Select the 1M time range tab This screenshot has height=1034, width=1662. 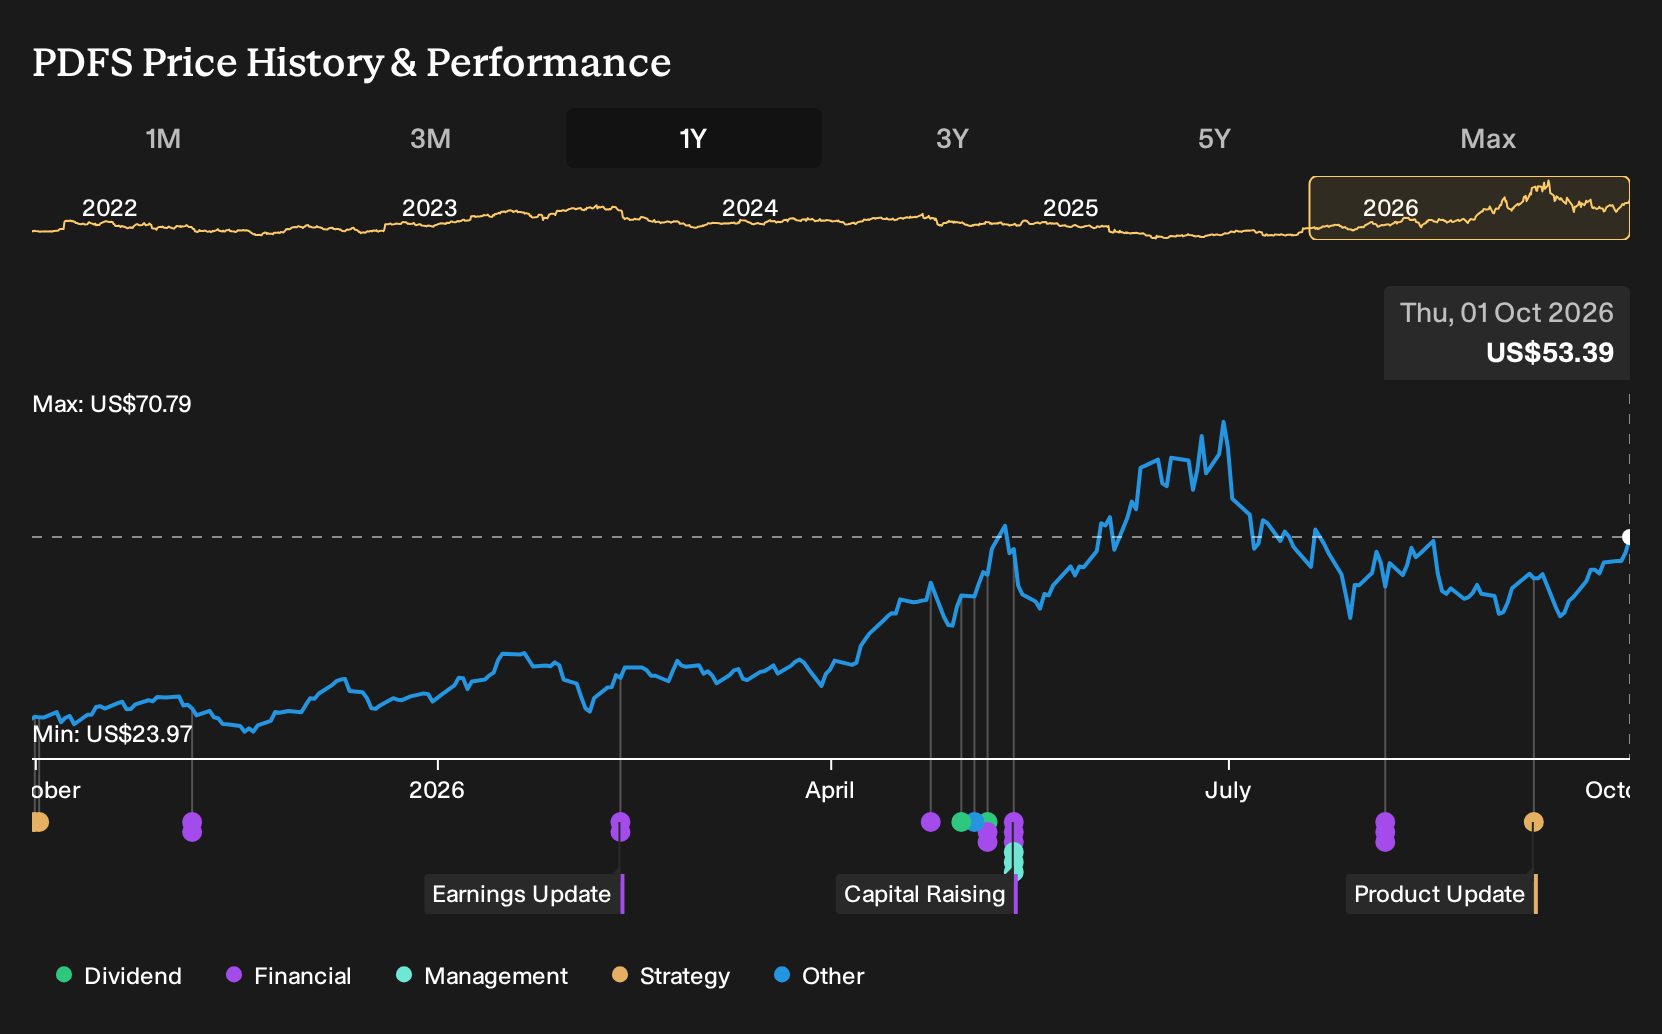(x=163, y=138)
